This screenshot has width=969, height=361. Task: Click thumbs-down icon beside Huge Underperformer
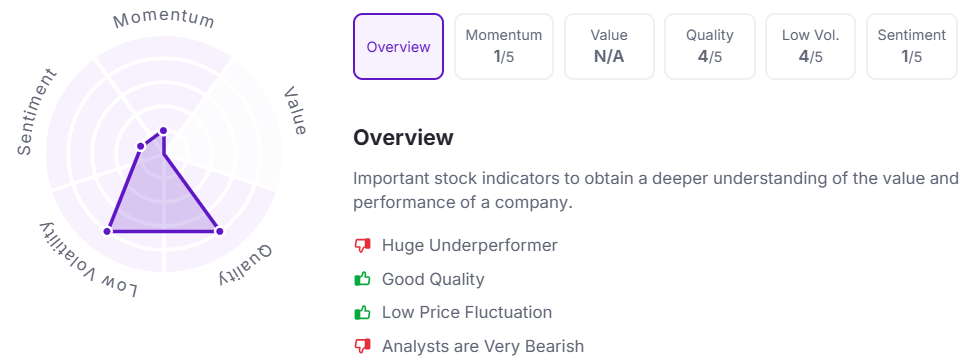click(x=362, y=246)
